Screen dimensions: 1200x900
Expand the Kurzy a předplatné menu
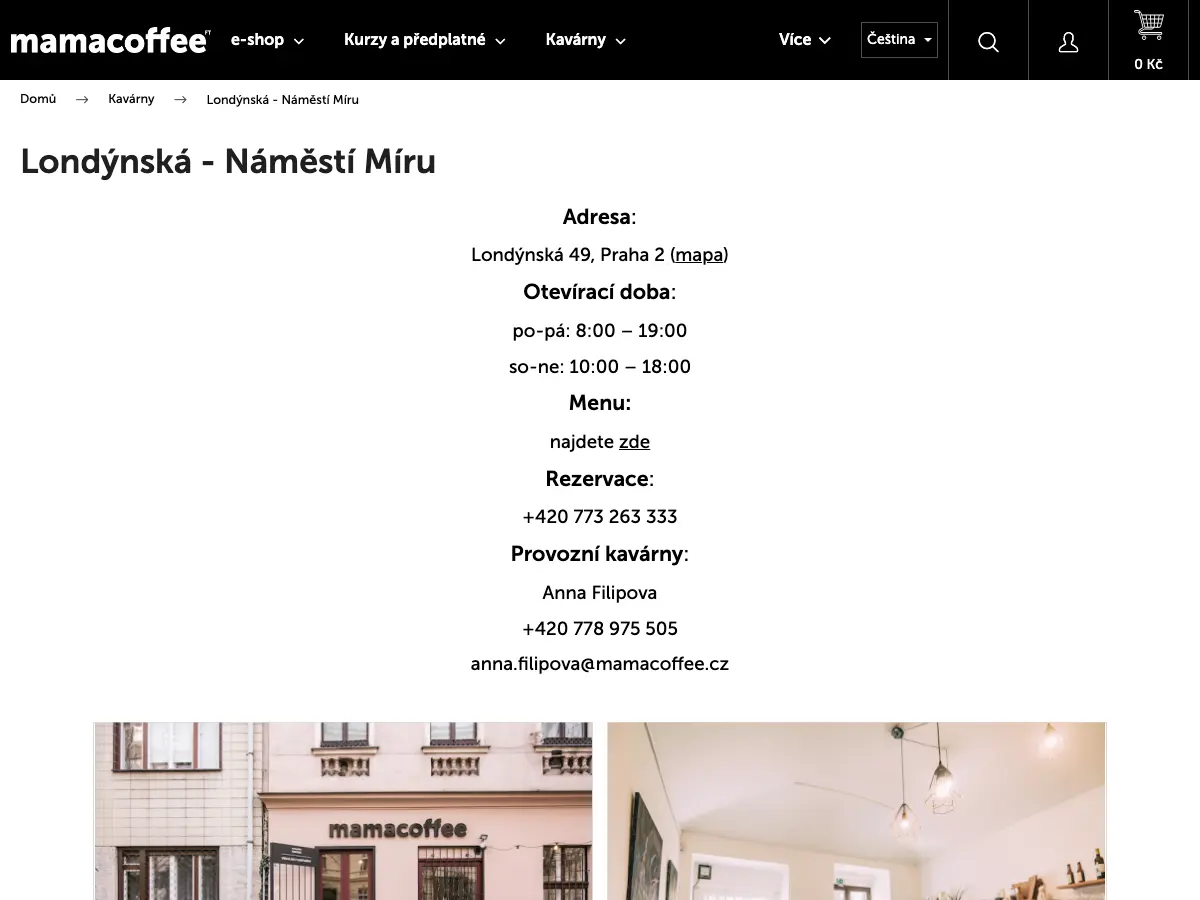424,40
